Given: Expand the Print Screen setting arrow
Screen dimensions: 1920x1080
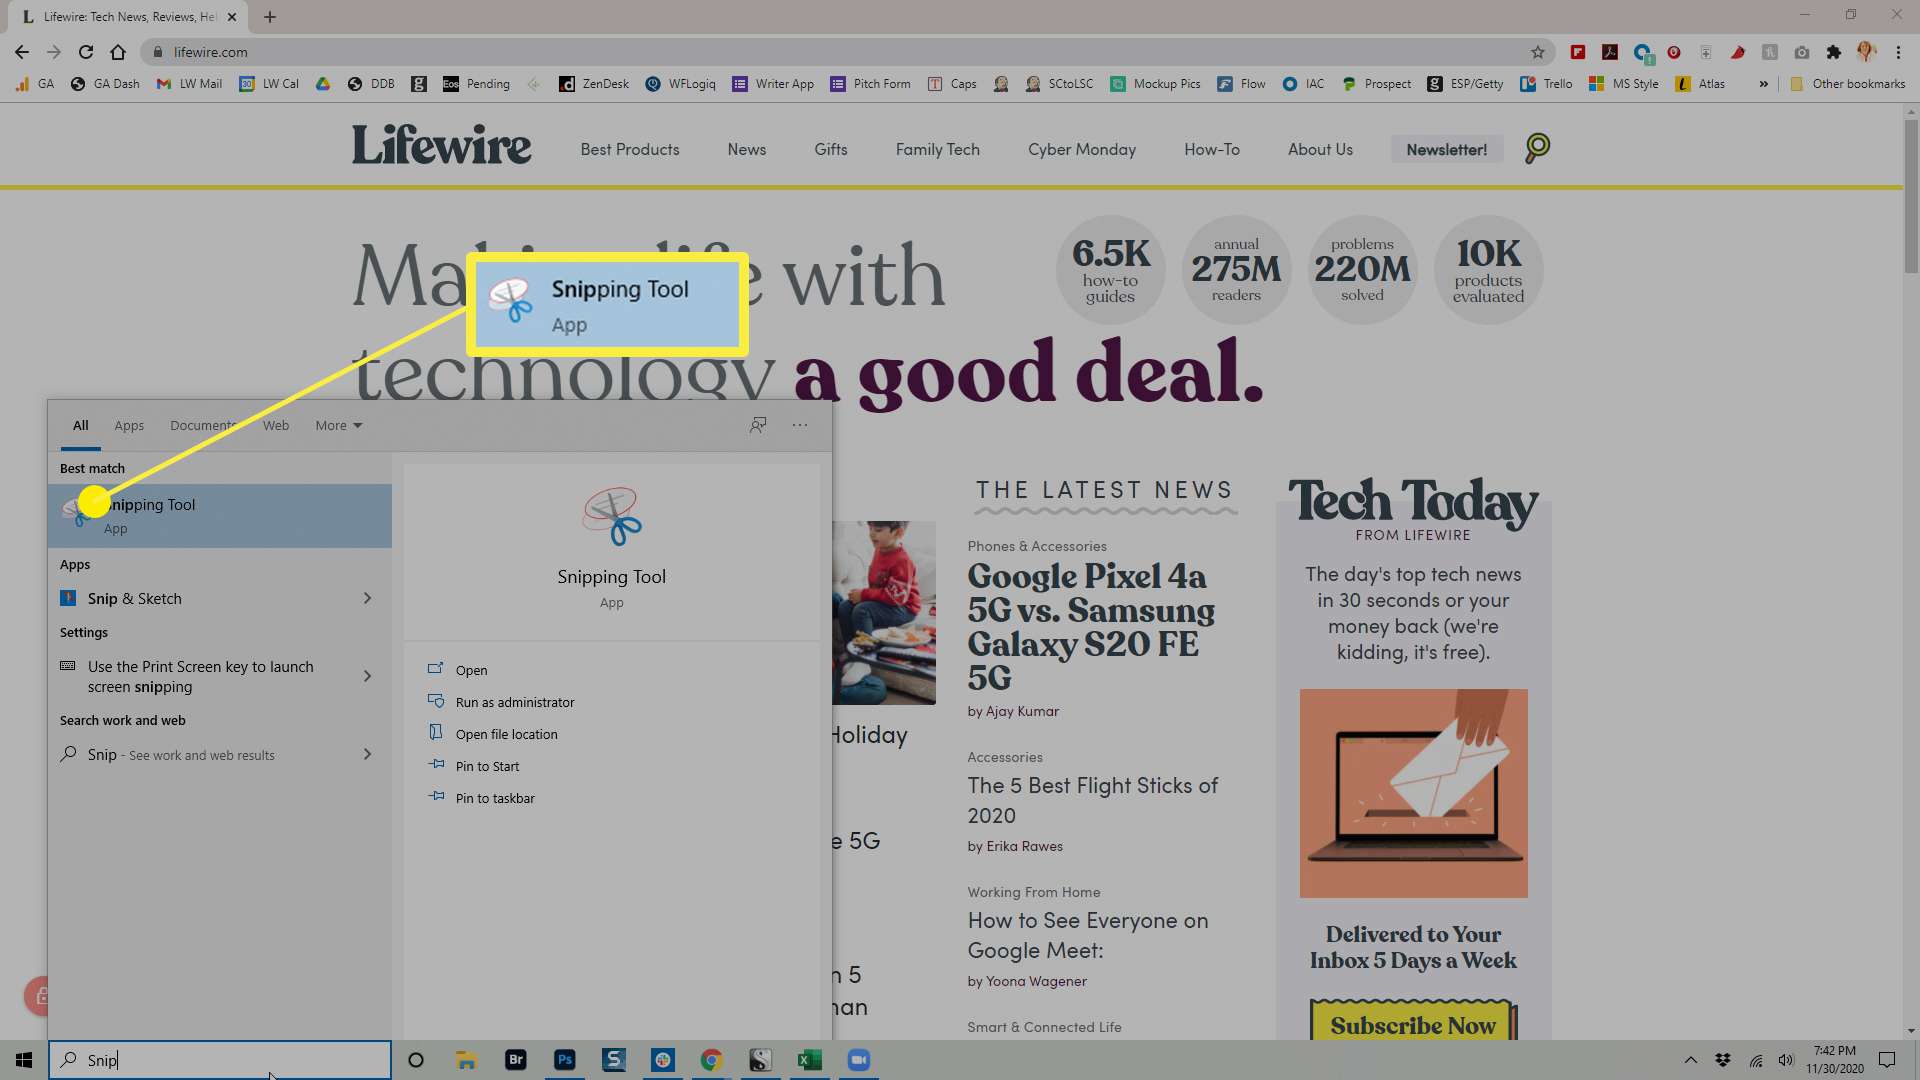Looking at the screenshot, I should click(x=367, y=676).
